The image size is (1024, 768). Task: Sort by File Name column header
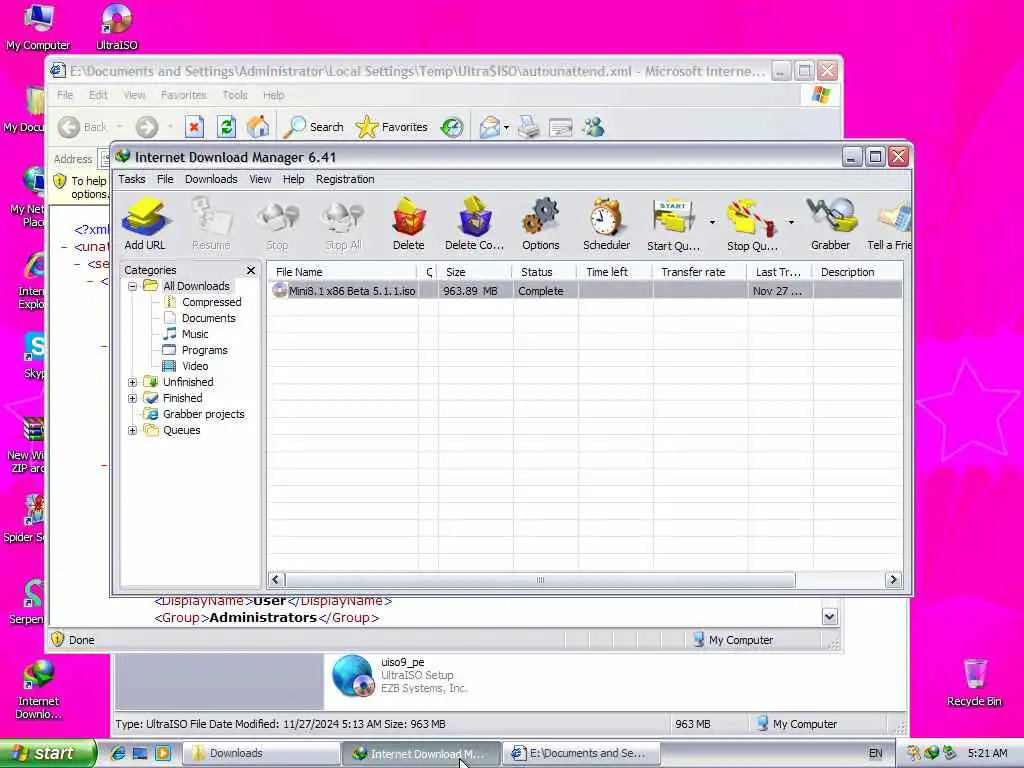pos(342,272)
